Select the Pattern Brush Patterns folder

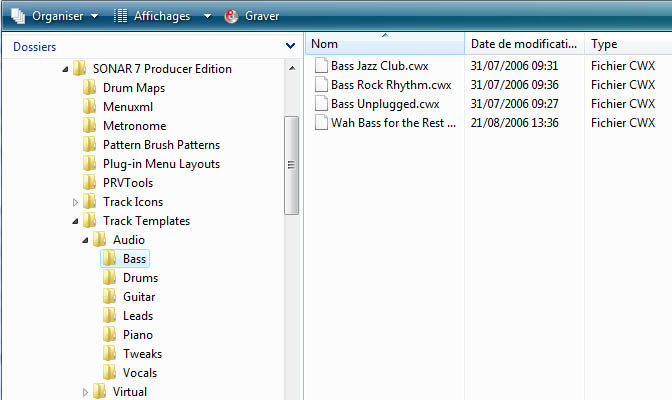pos(161,145)
